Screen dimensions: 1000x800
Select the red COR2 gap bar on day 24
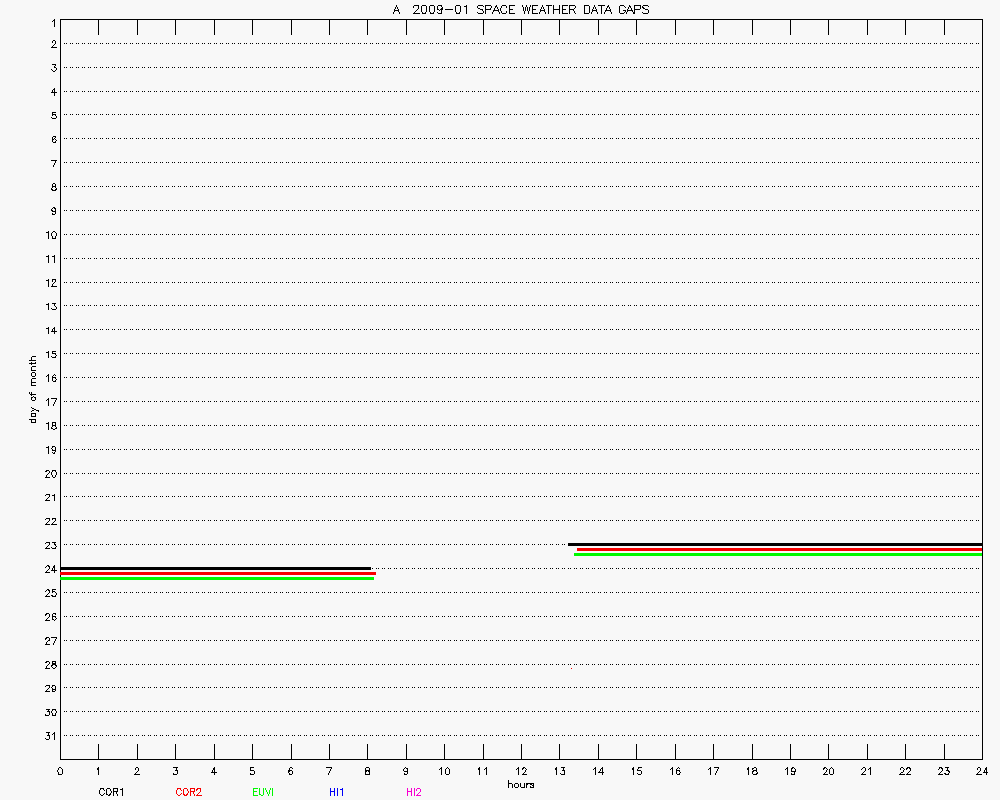[218, 573]
